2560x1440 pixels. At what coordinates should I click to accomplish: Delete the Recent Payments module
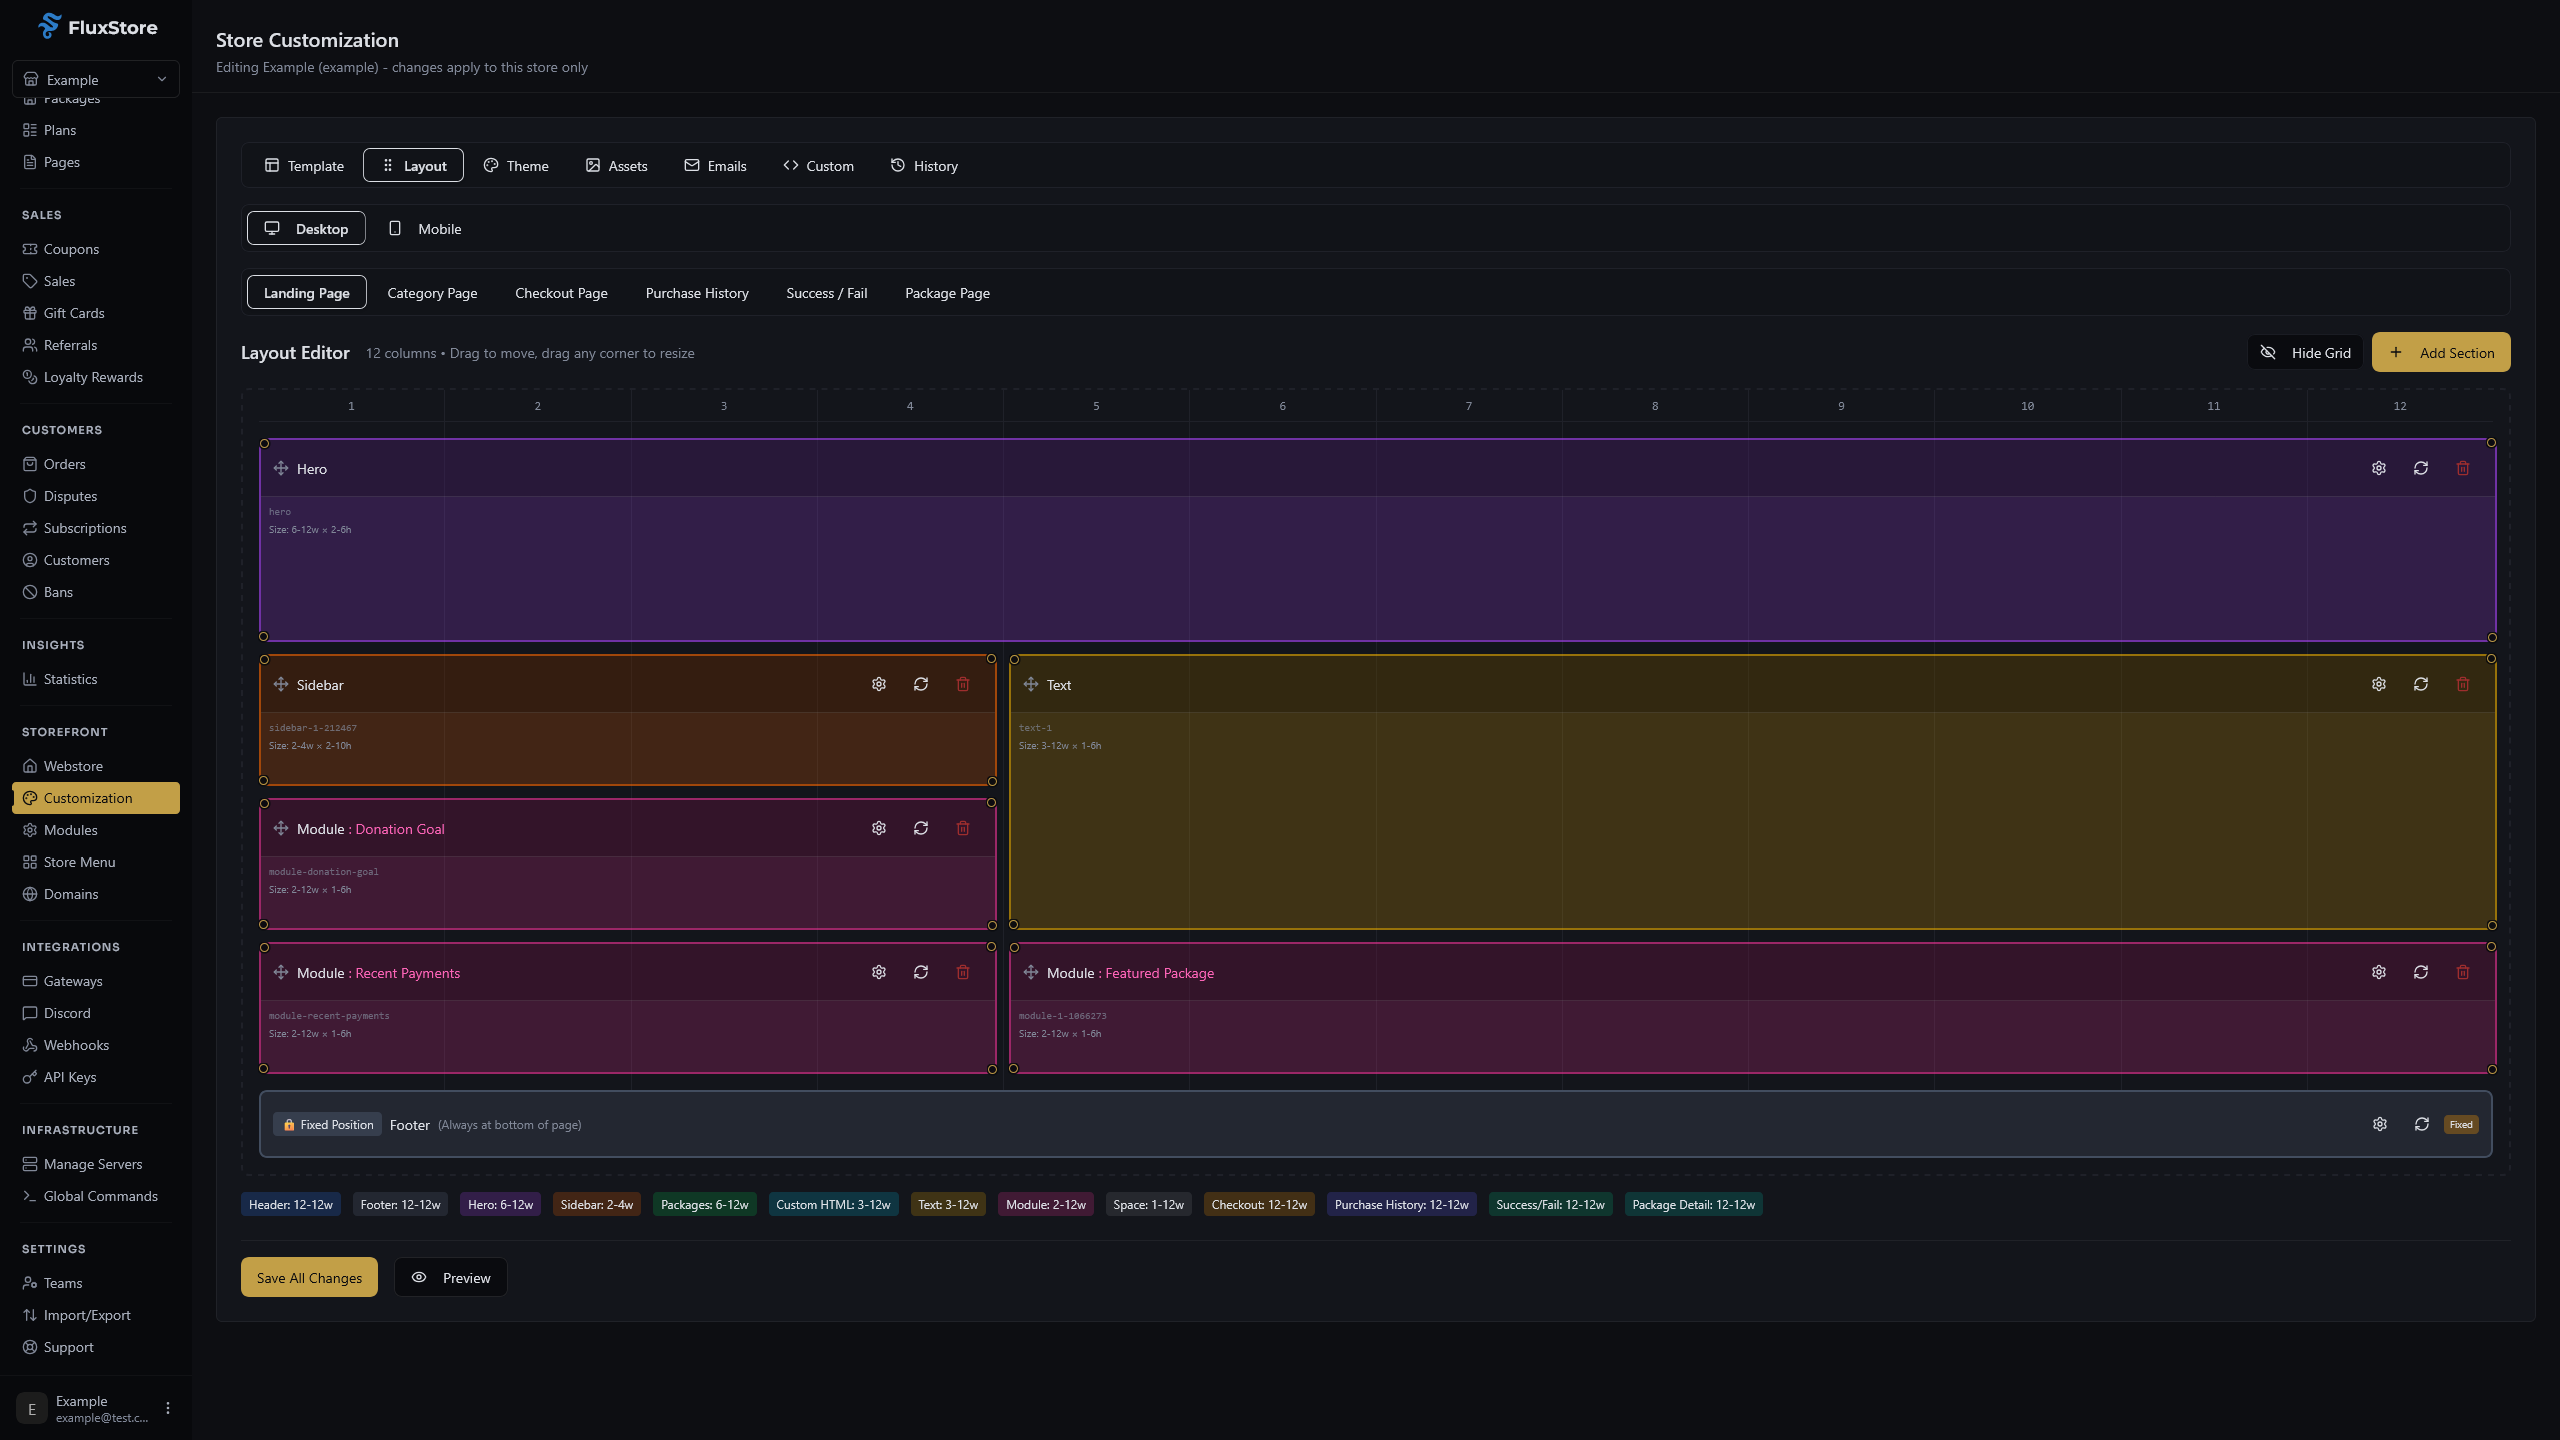pyautogui.click(x=963, y=972)
